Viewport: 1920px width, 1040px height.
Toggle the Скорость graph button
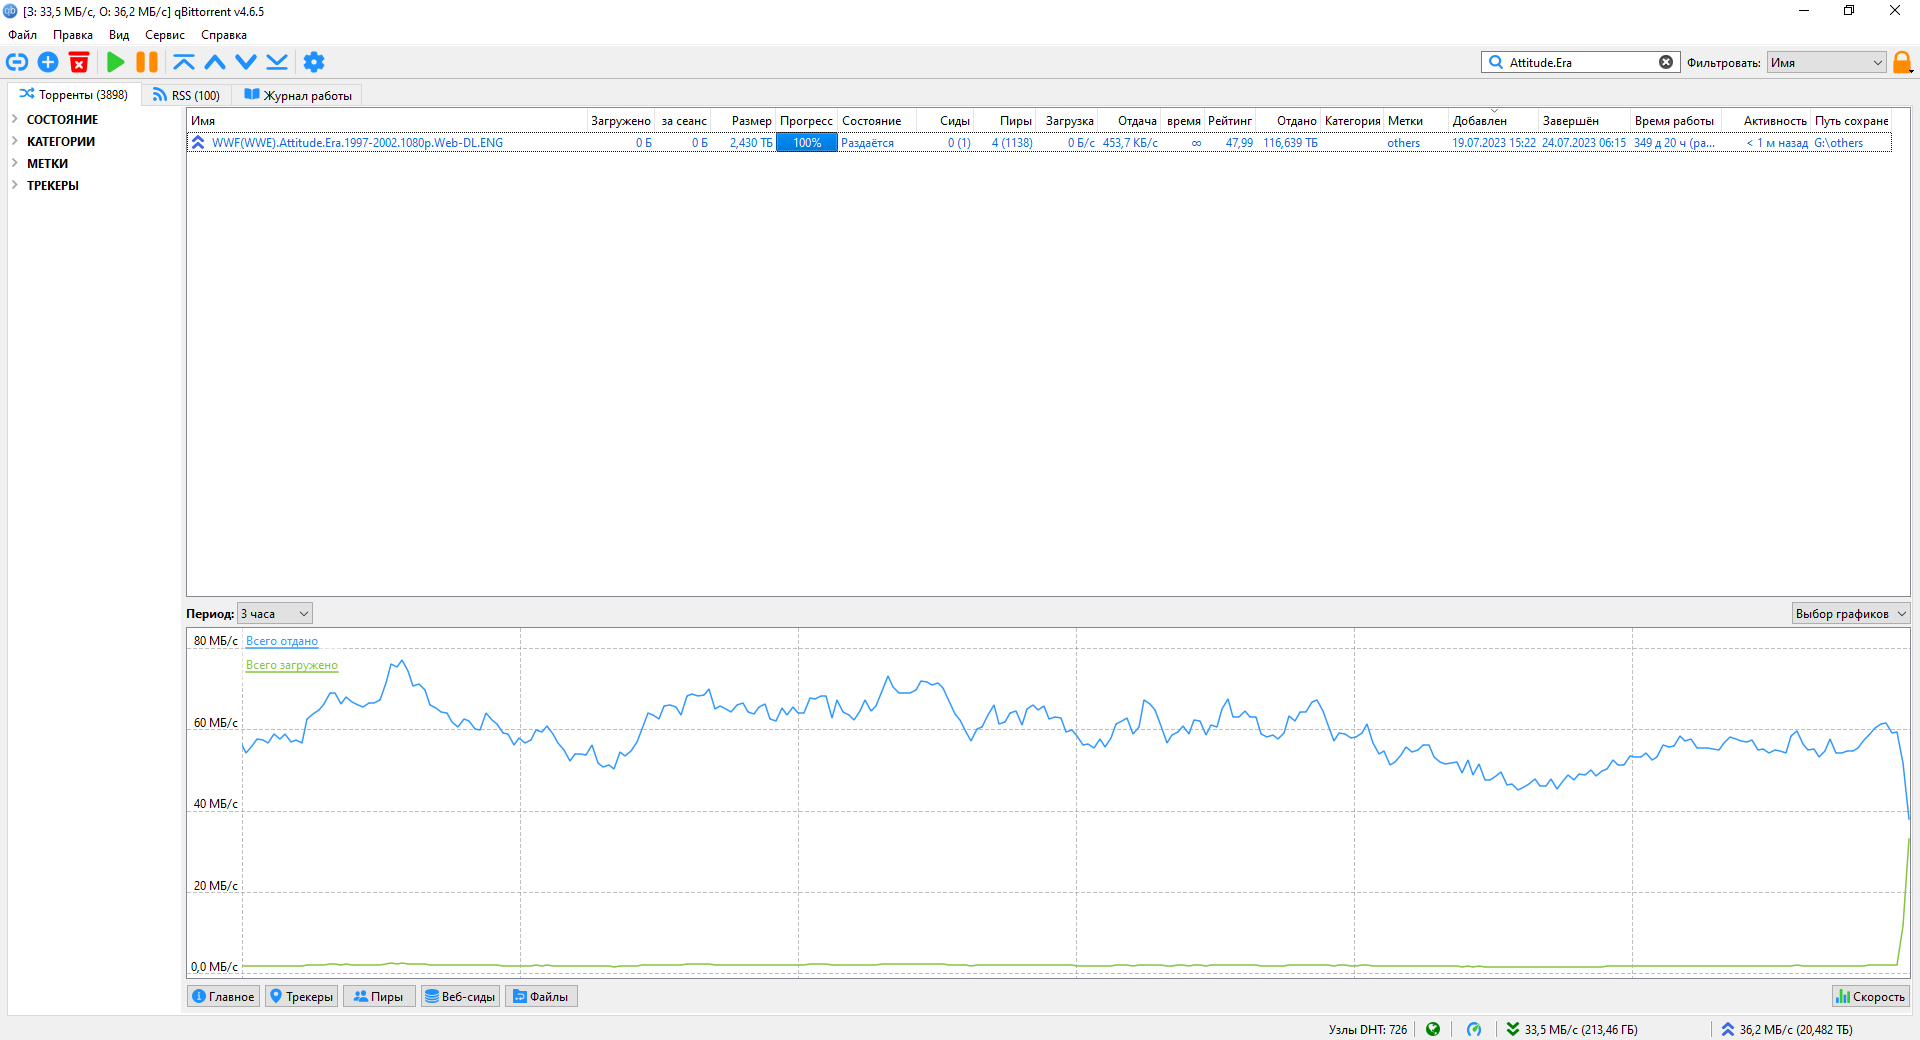(x=1870, y=996)
